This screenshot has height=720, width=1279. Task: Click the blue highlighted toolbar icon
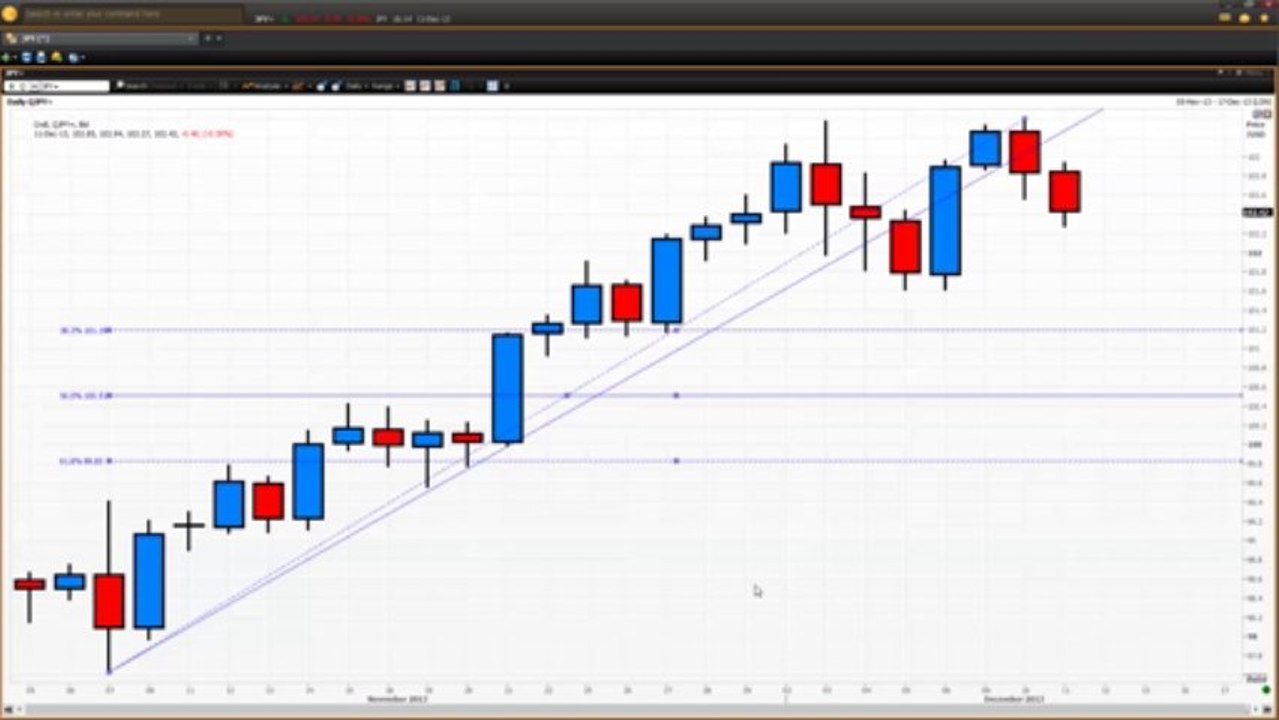pyautogui.click(x=454, y=86)
